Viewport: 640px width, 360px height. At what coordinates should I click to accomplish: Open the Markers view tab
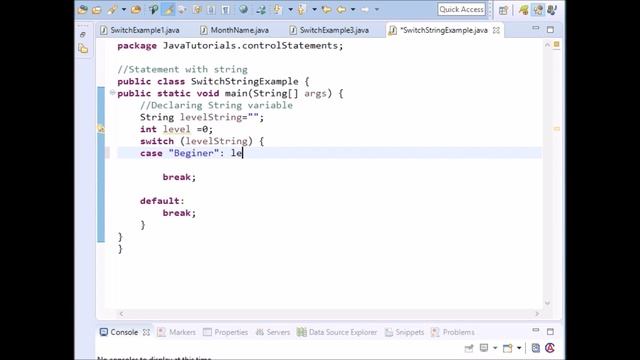177,332
